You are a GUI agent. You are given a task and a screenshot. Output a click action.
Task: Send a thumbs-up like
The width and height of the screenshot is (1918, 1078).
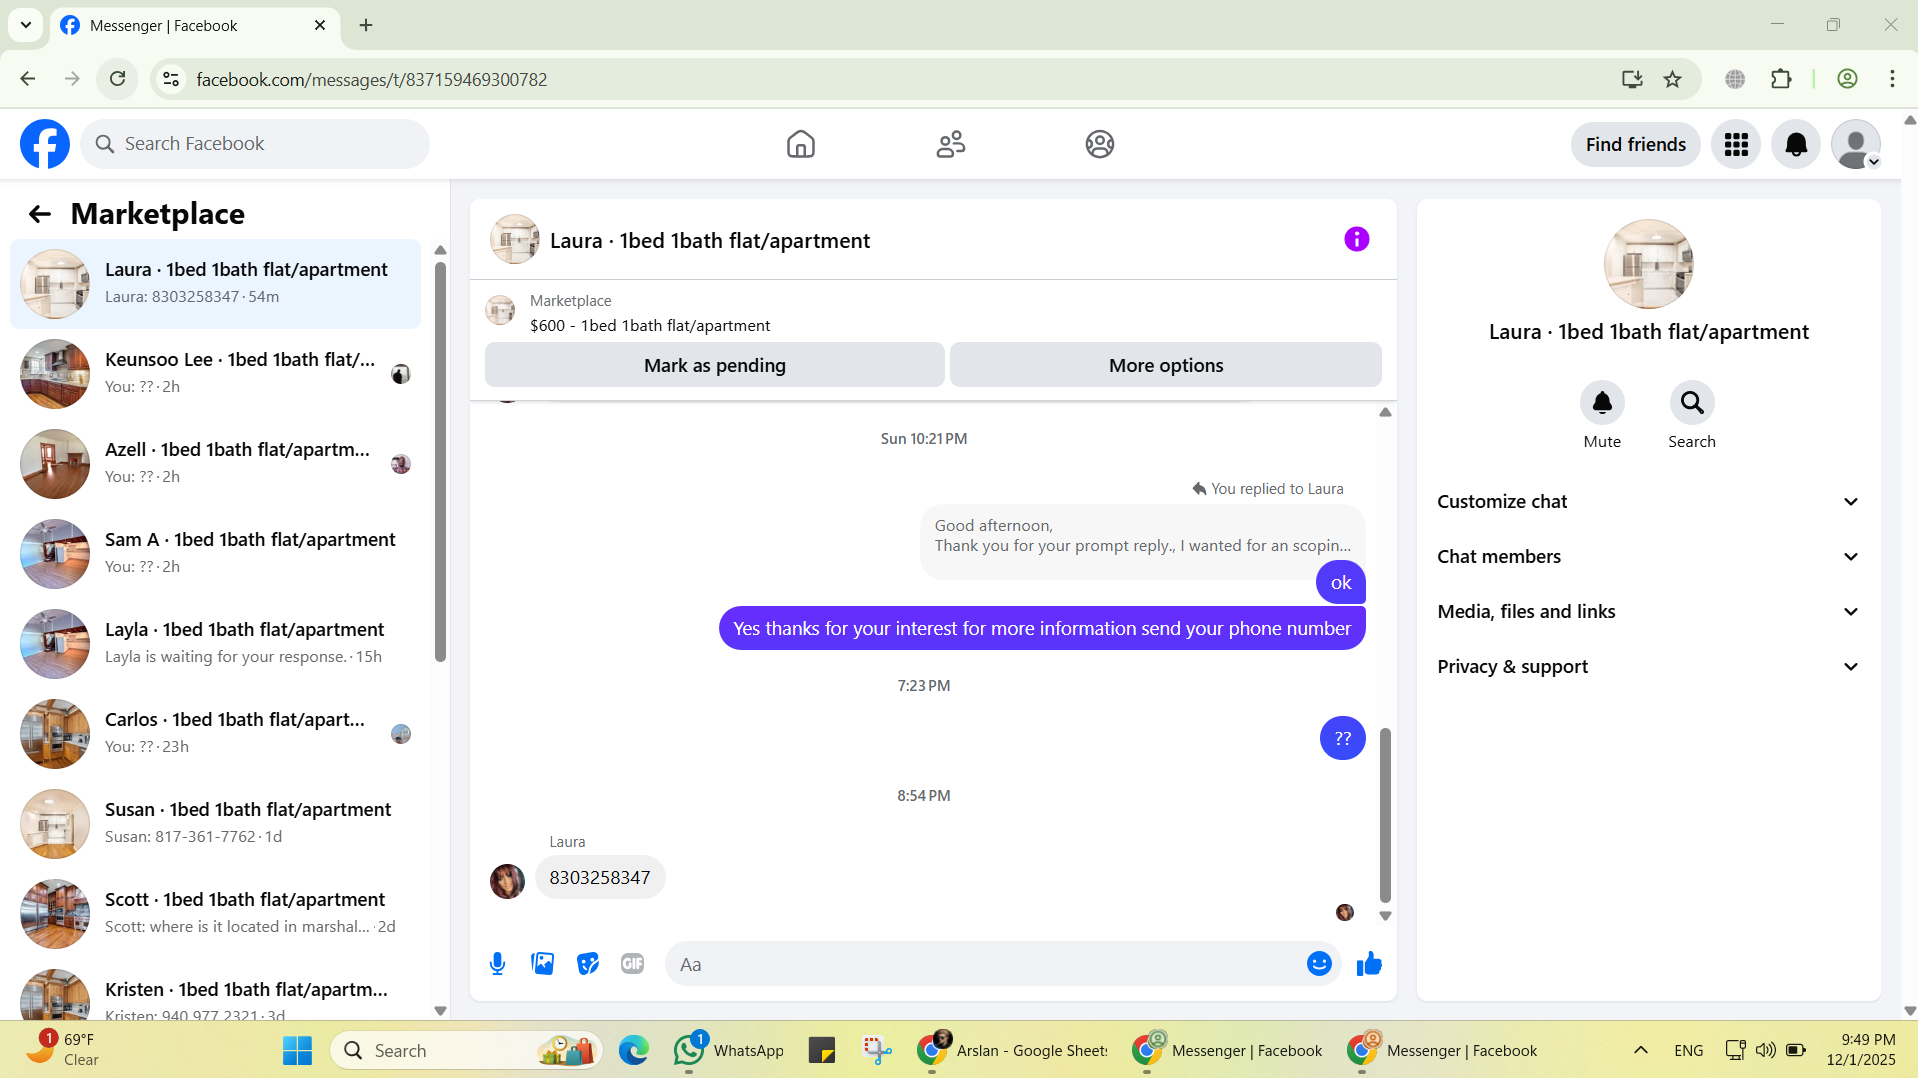[1369, 964]
